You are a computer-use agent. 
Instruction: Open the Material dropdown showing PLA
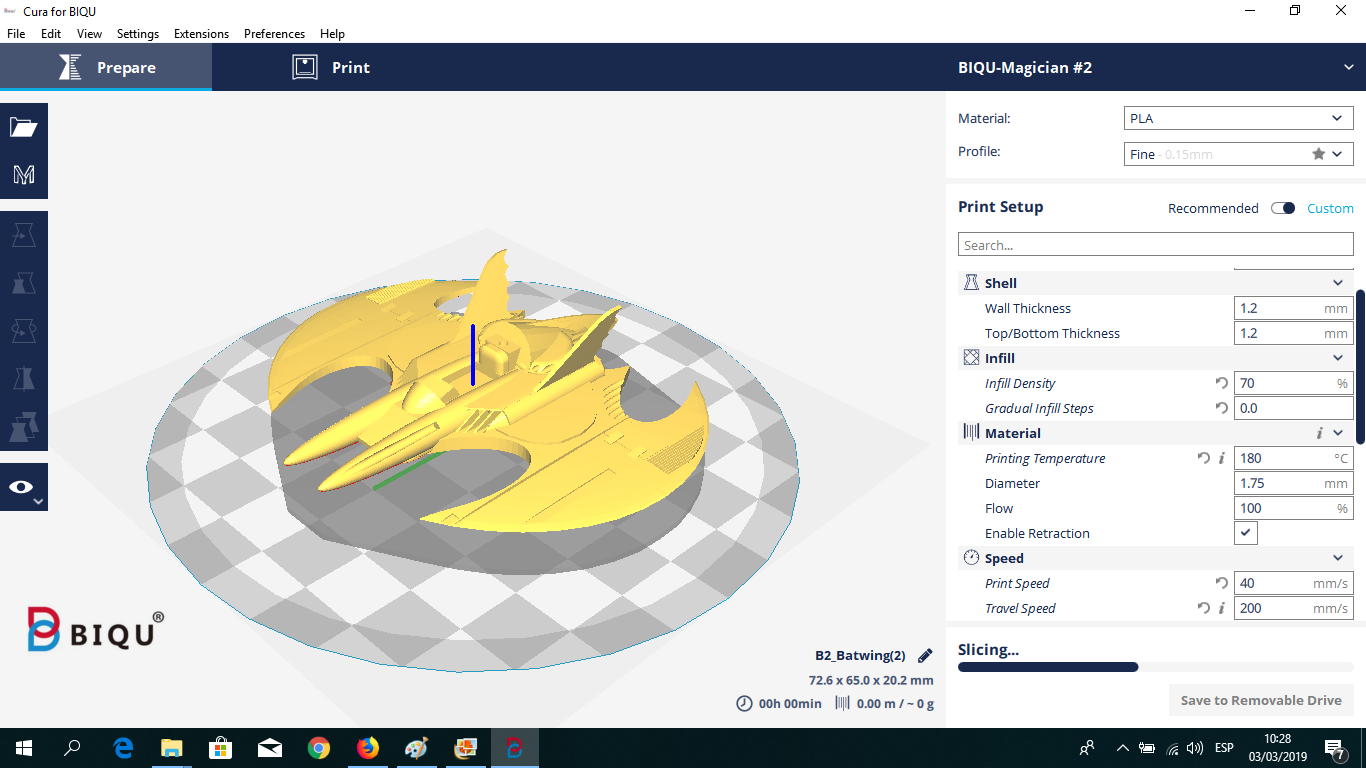[1239, 118]
